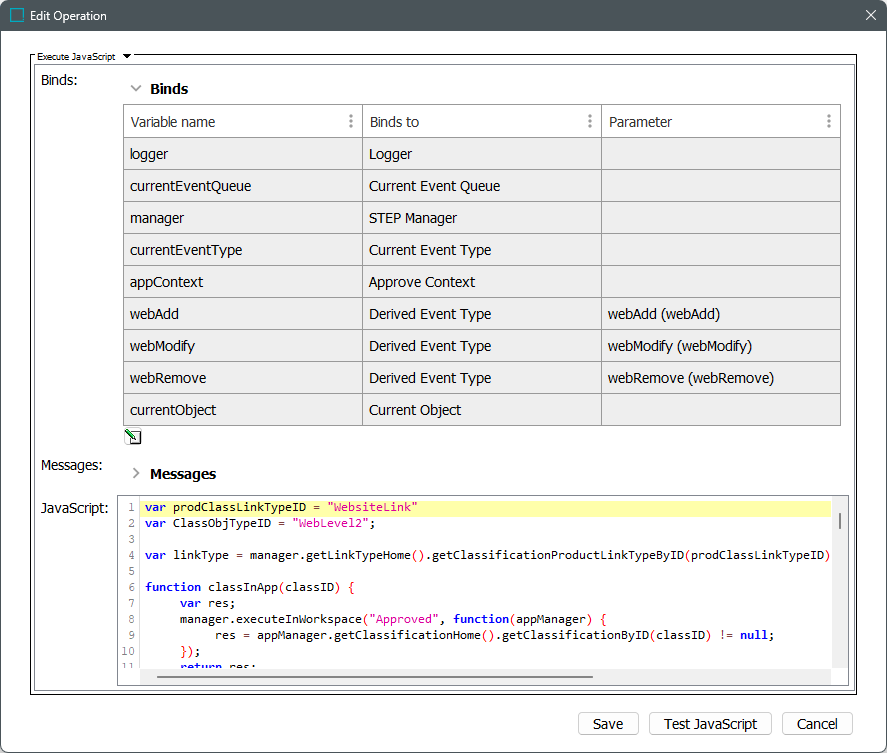This screenshot has width=887, height=753.
Task: Click the Edit Operation window icon
Action: click(17, 16)
